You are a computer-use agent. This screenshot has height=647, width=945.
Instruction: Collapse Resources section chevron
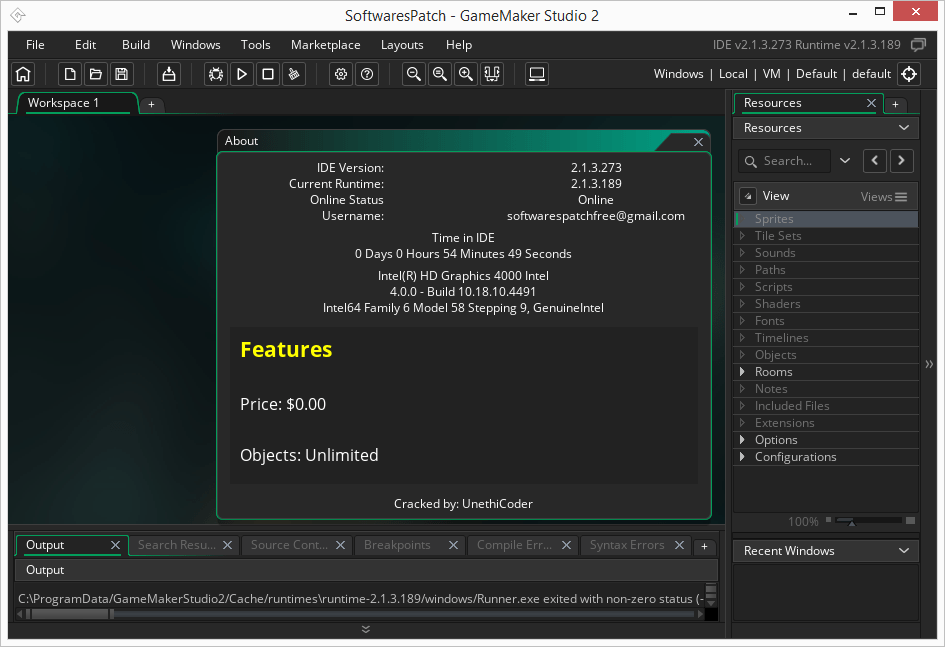pyautogui.click(x=903, y=128)
